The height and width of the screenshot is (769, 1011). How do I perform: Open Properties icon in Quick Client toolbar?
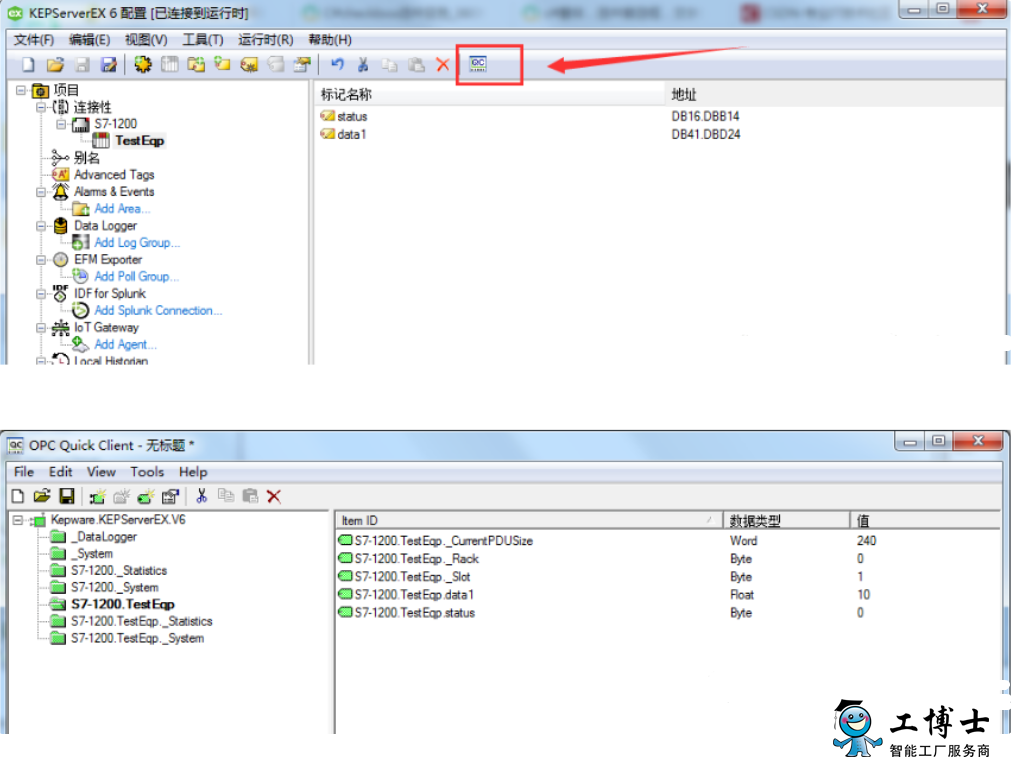[x=170, y=496]
